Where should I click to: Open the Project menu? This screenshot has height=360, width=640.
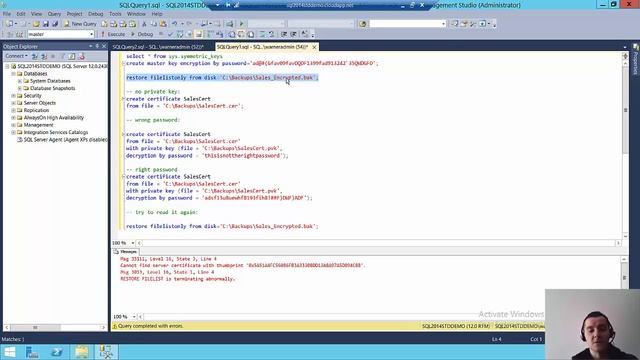point(74,14)
